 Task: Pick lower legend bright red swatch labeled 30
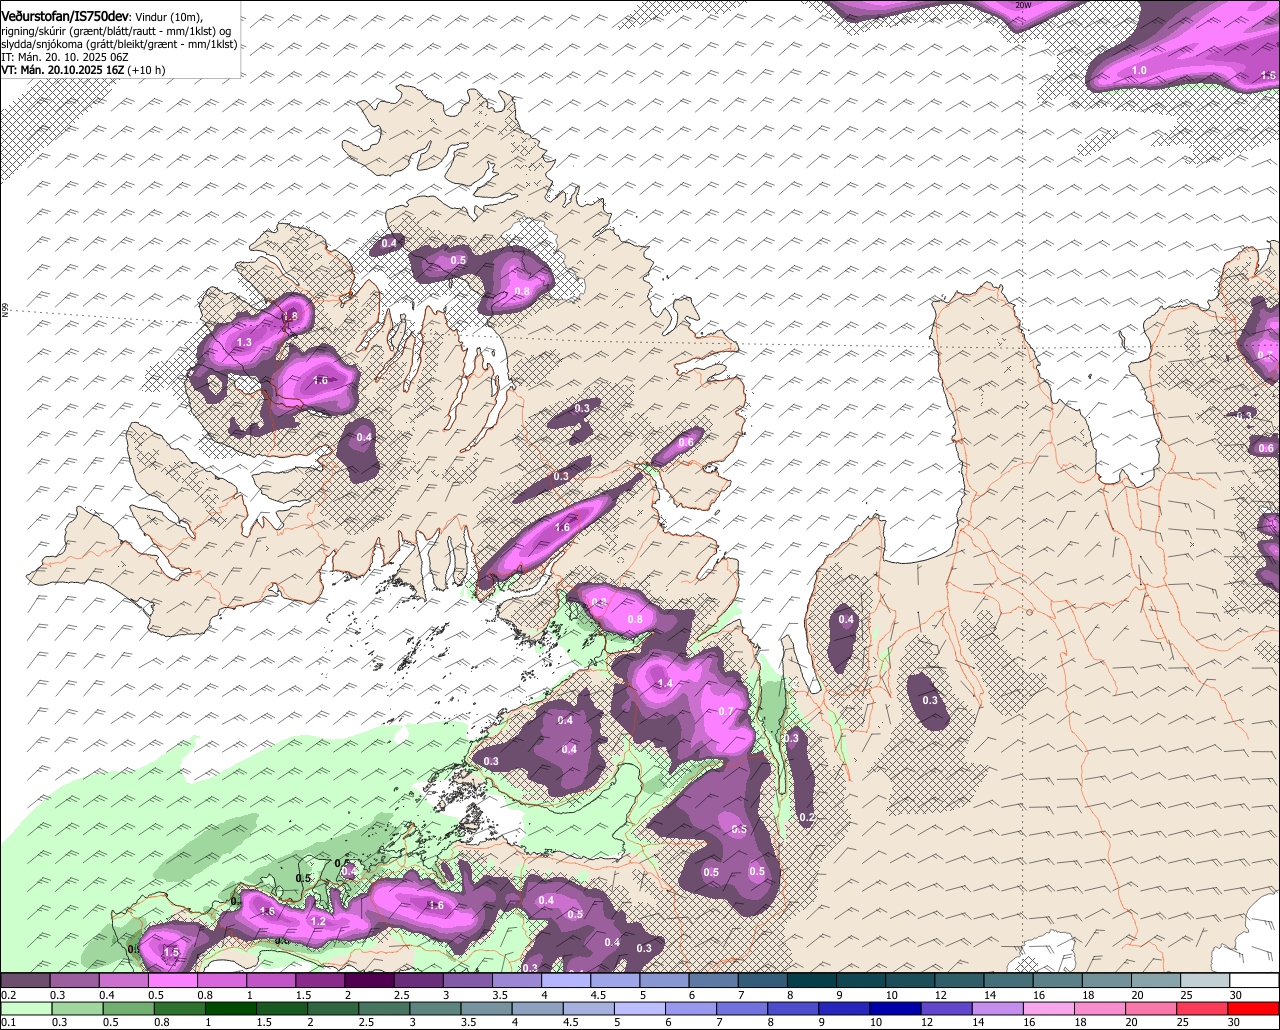click(1255, 1008)
